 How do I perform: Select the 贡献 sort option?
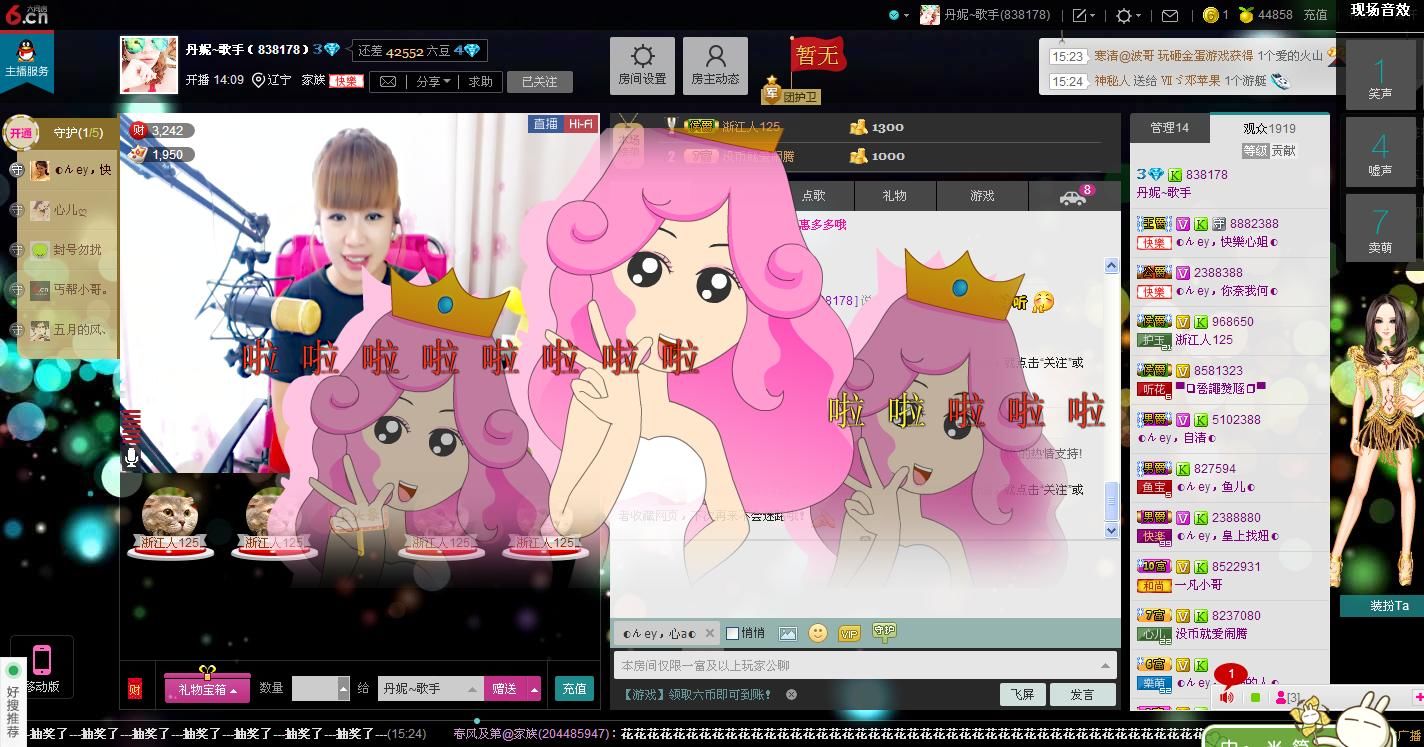1284,151
